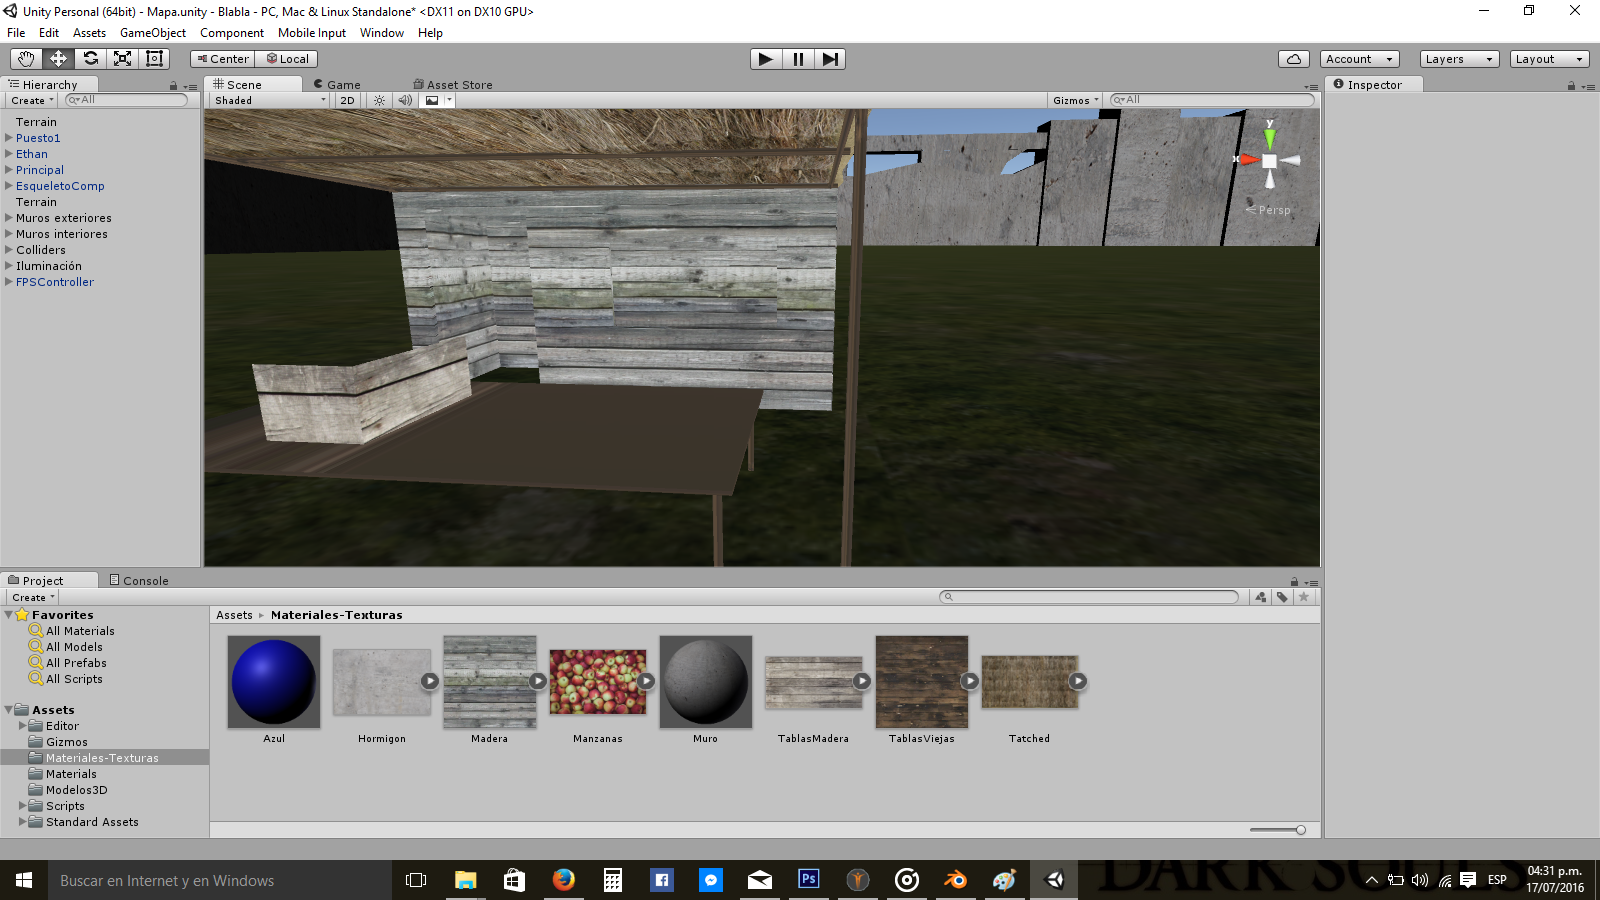Select the Rect Transform tool
This screenshot has height=900, width=1600.
point(154,59)
